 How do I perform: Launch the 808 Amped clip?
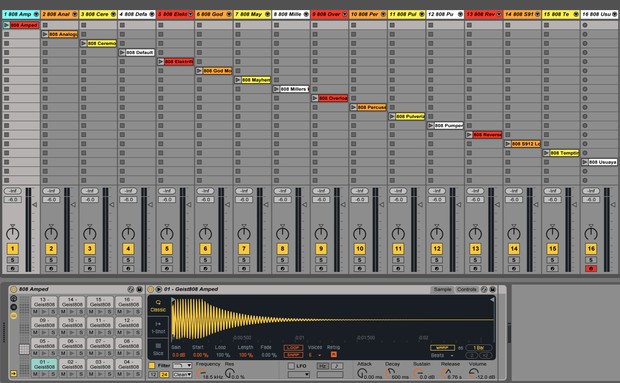pos(6,25)
